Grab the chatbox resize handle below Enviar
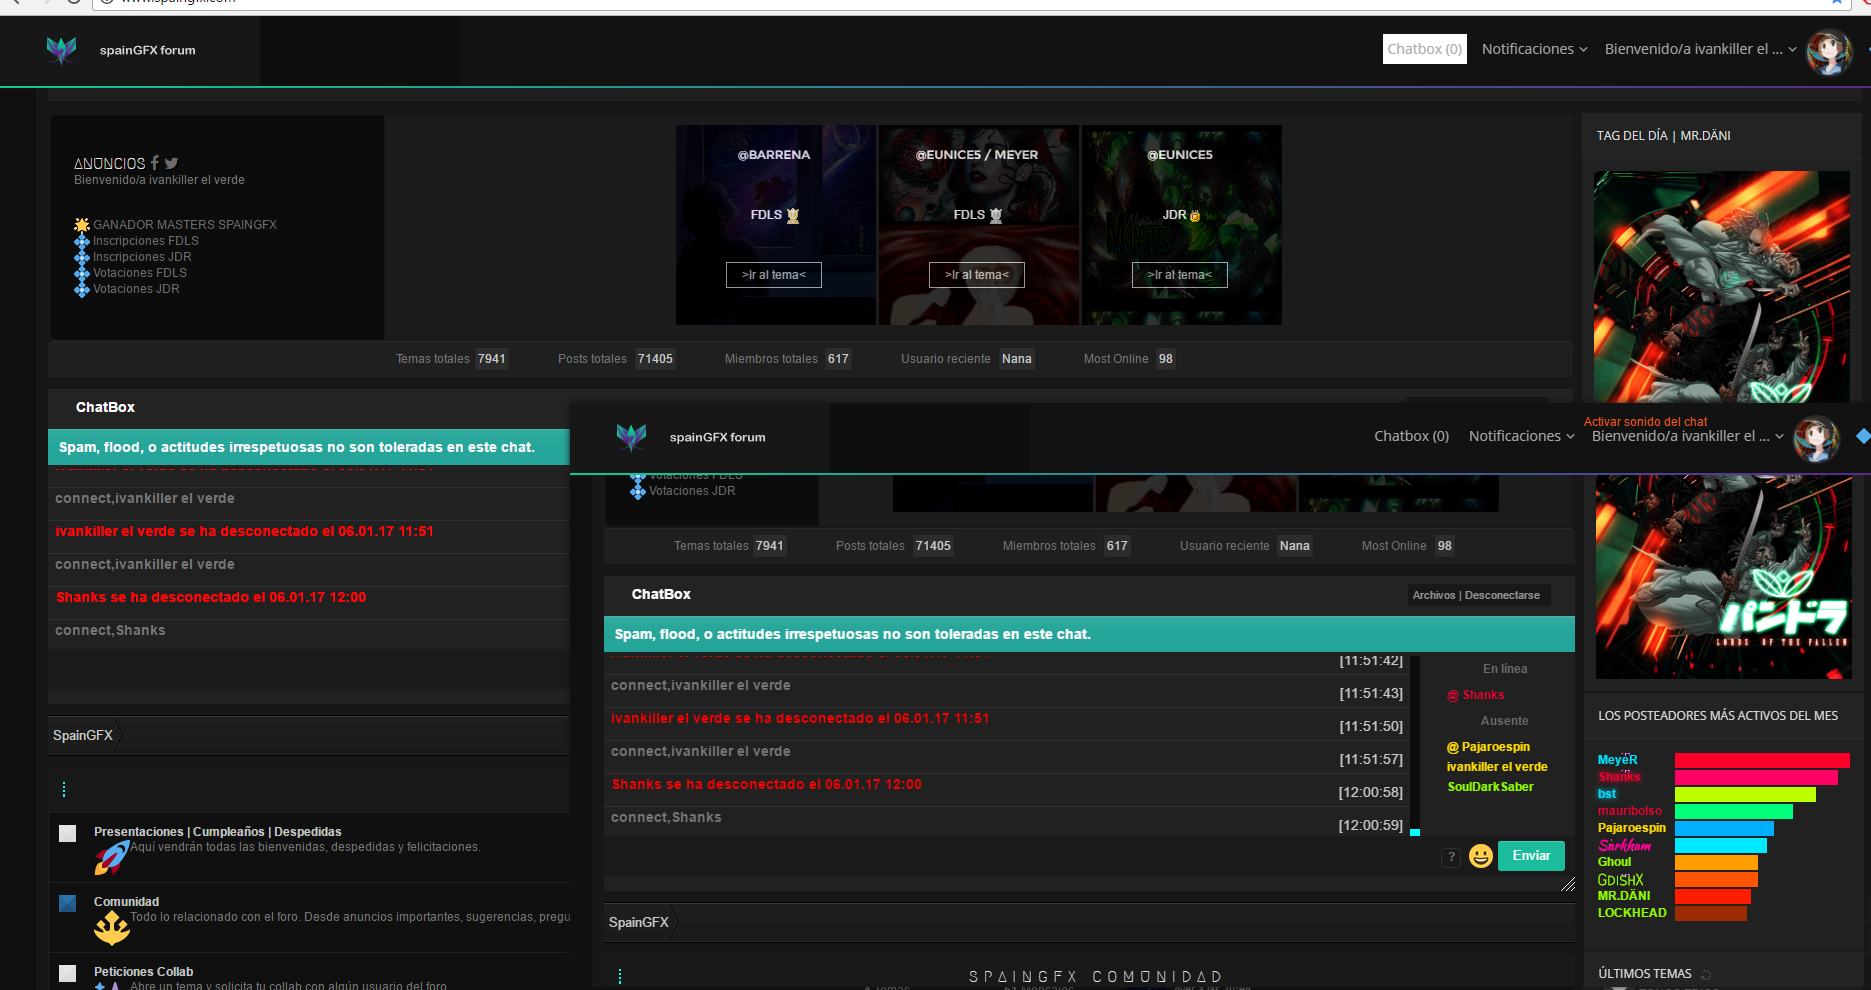Image resolution: width=1871 pixels, height=990 pixels. [x=1568, y=884]
